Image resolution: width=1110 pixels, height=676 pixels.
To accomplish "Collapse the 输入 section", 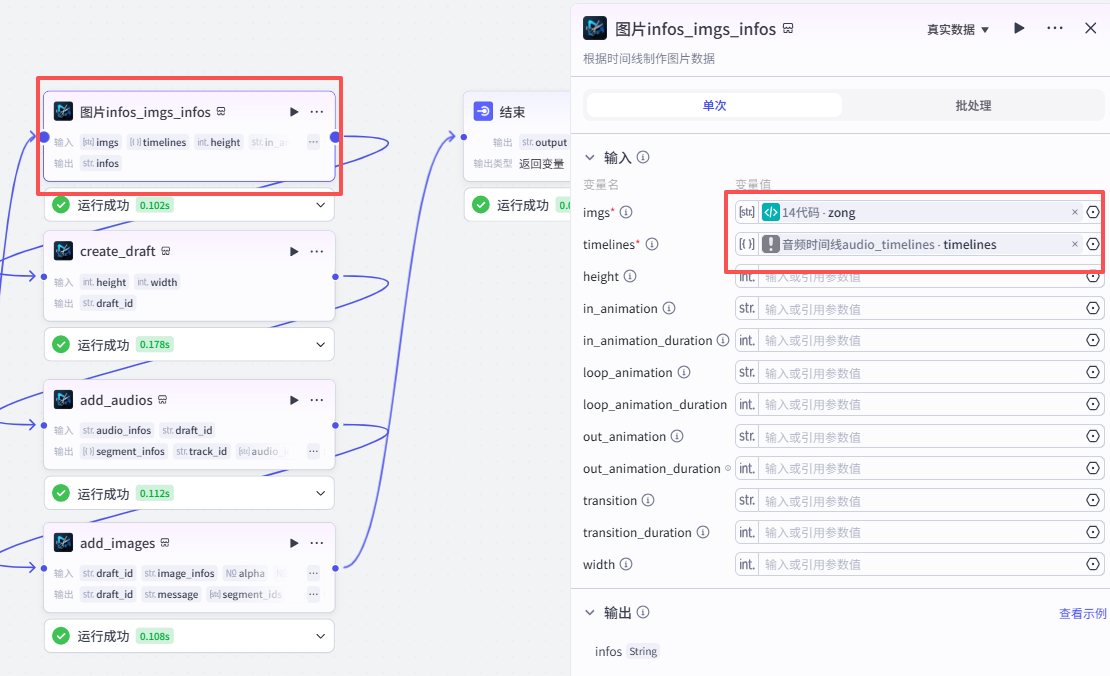I will pos(590,157).
